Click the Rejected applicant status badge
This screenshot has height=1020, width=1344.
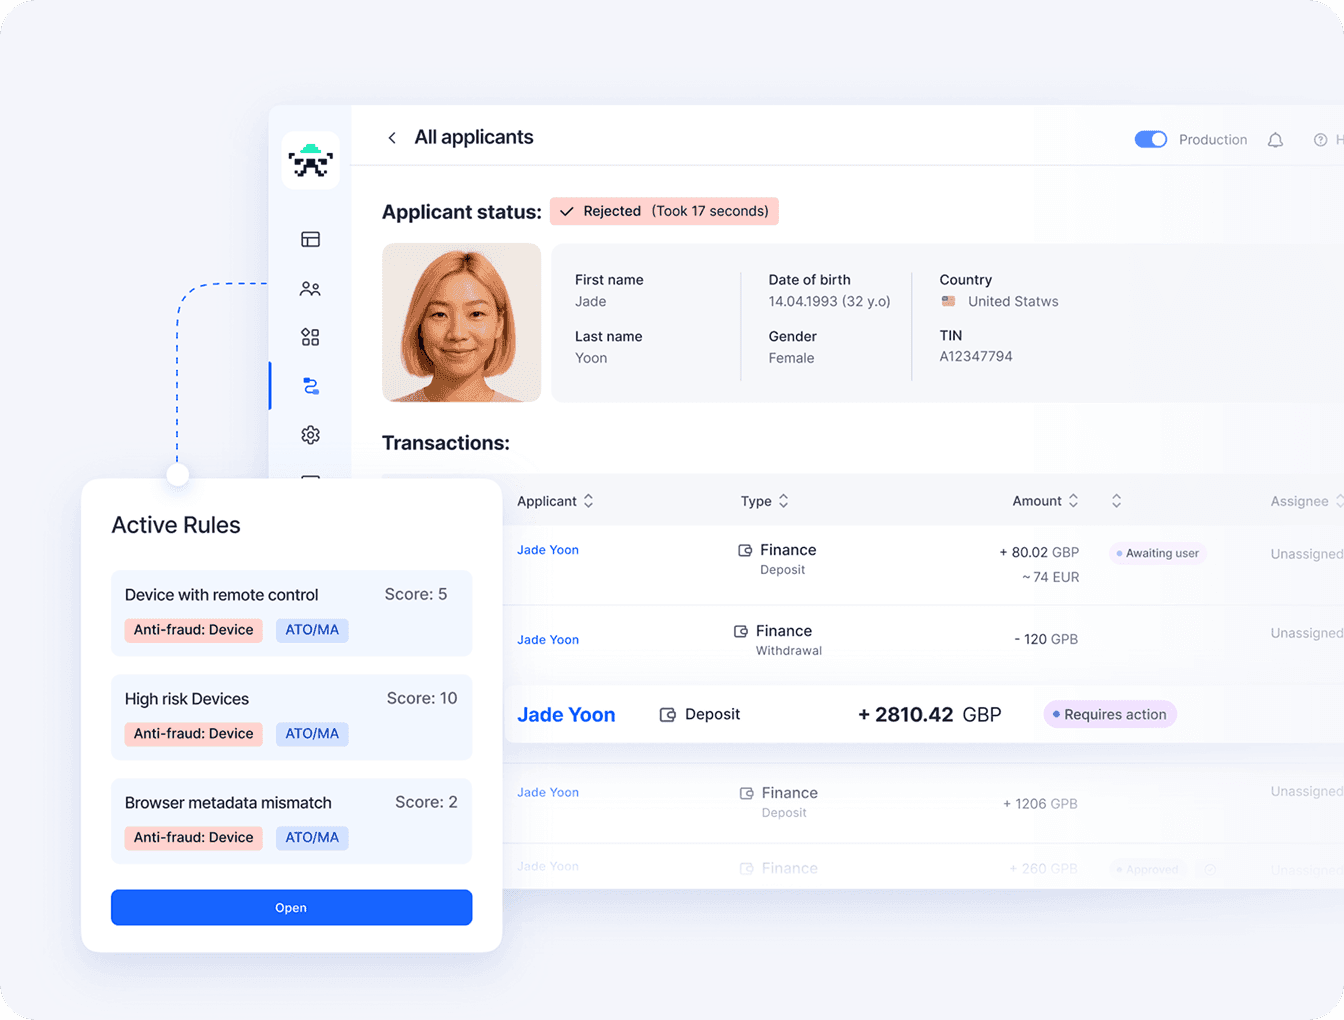click(x=664, y=211)
